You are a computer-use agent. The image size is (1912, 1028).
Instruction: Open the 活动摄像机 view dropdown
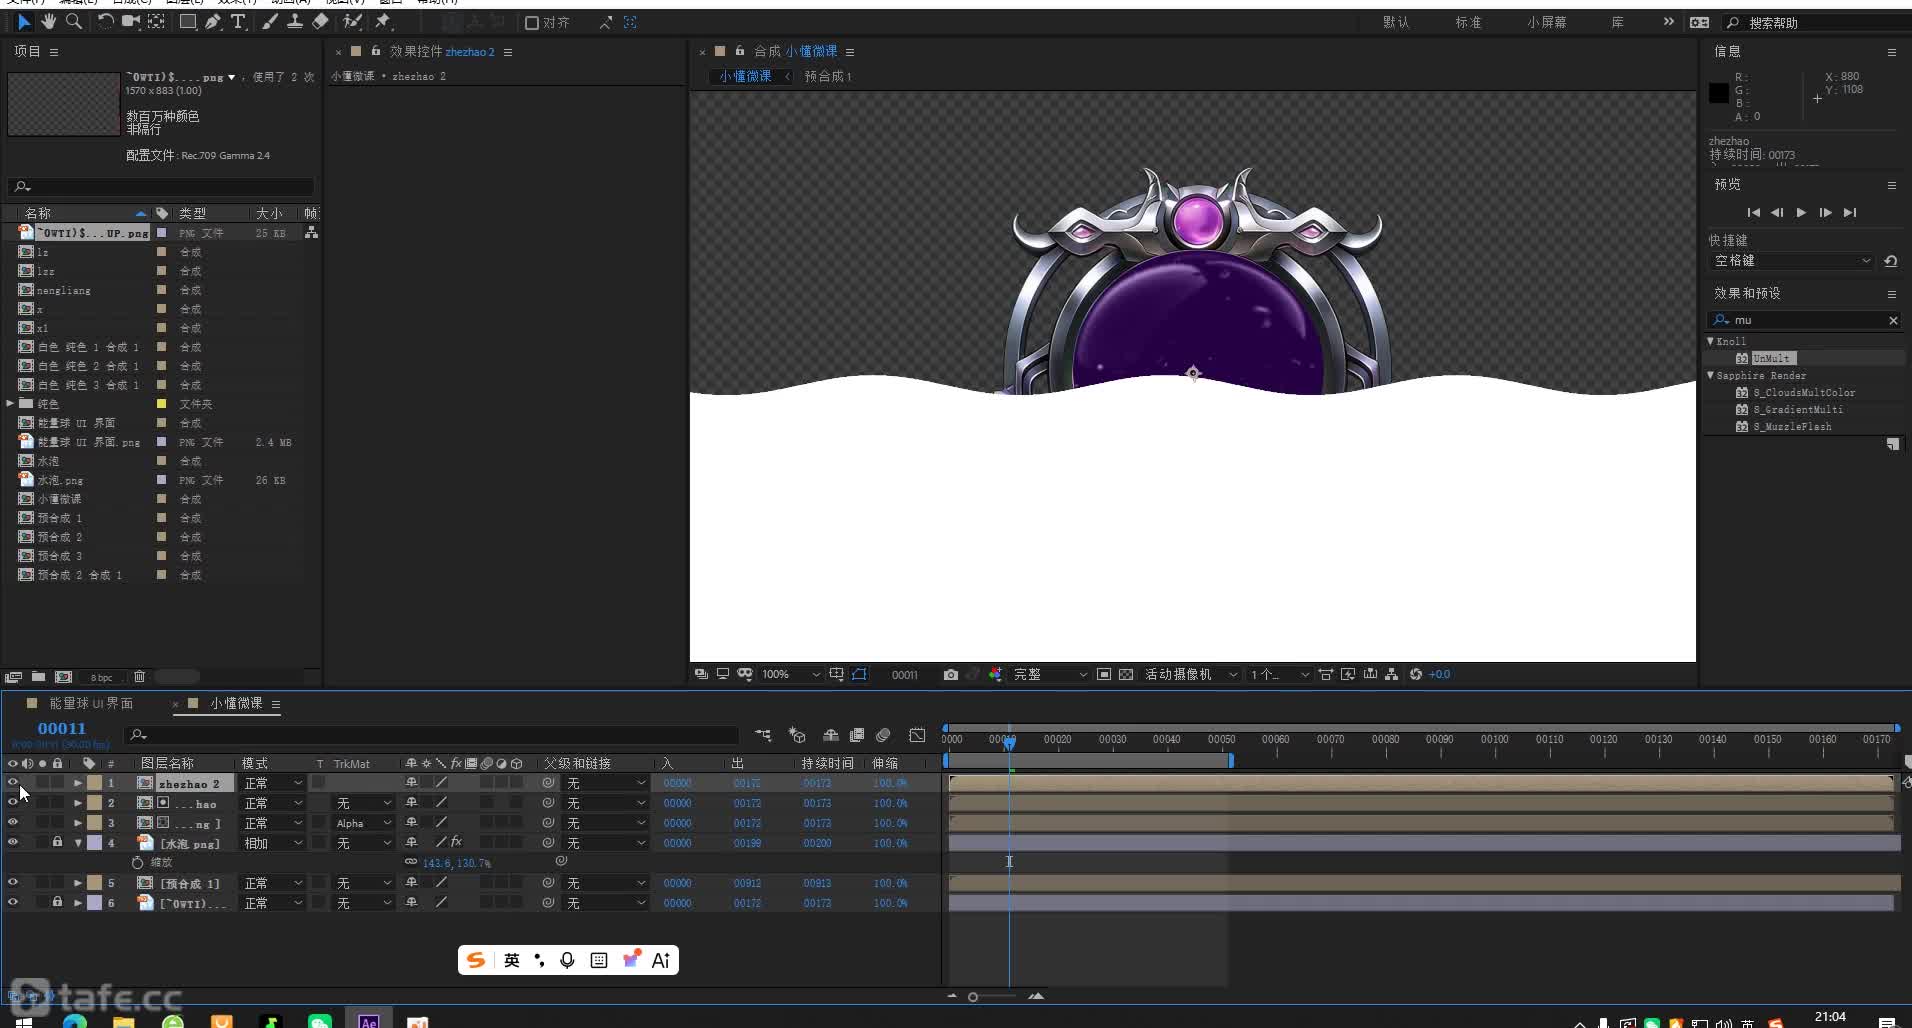pyautogui.click(x=1192, y=675)
